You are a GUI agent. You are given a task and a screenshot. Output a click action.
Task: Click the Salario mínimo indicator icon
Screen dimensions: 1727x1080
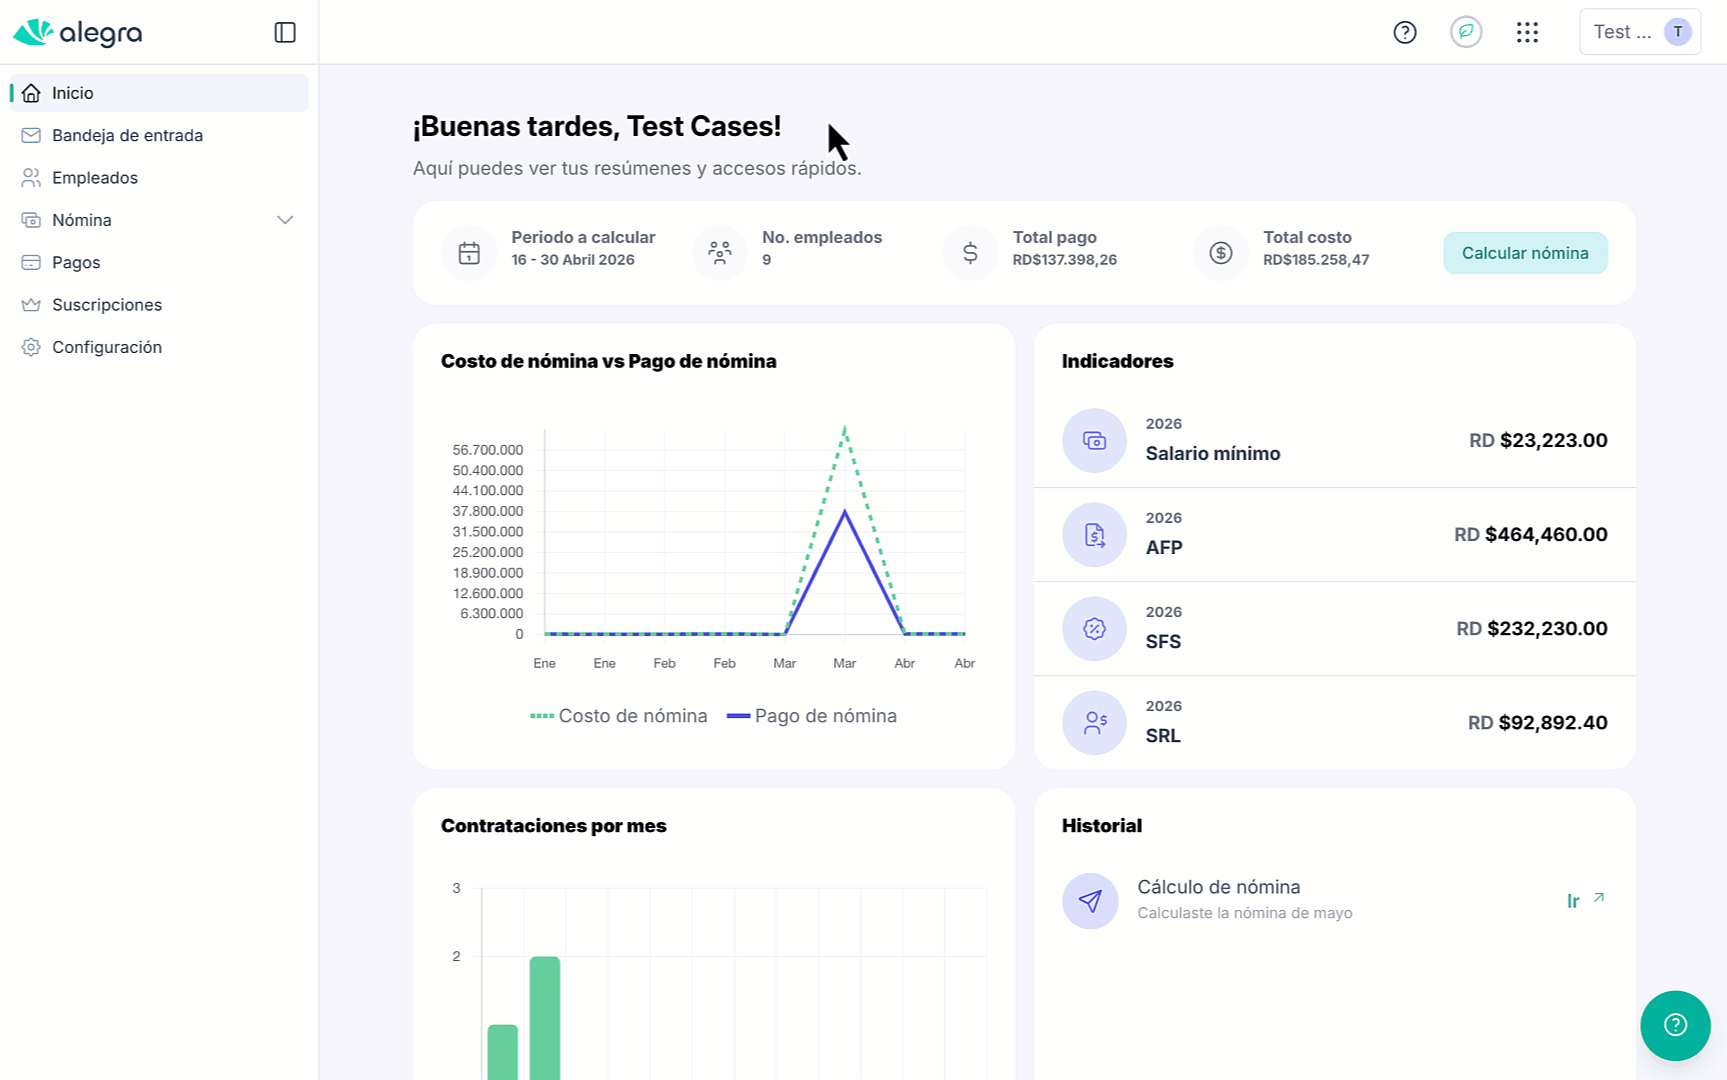click(1094, 441)
